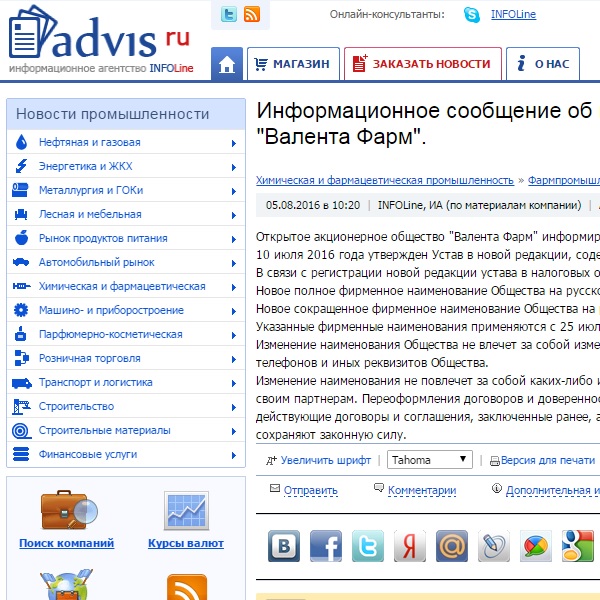600x600 pixels.
Task: Click the syringe icon for Химическая и фармацевтическая
Action: coord(21,286)
